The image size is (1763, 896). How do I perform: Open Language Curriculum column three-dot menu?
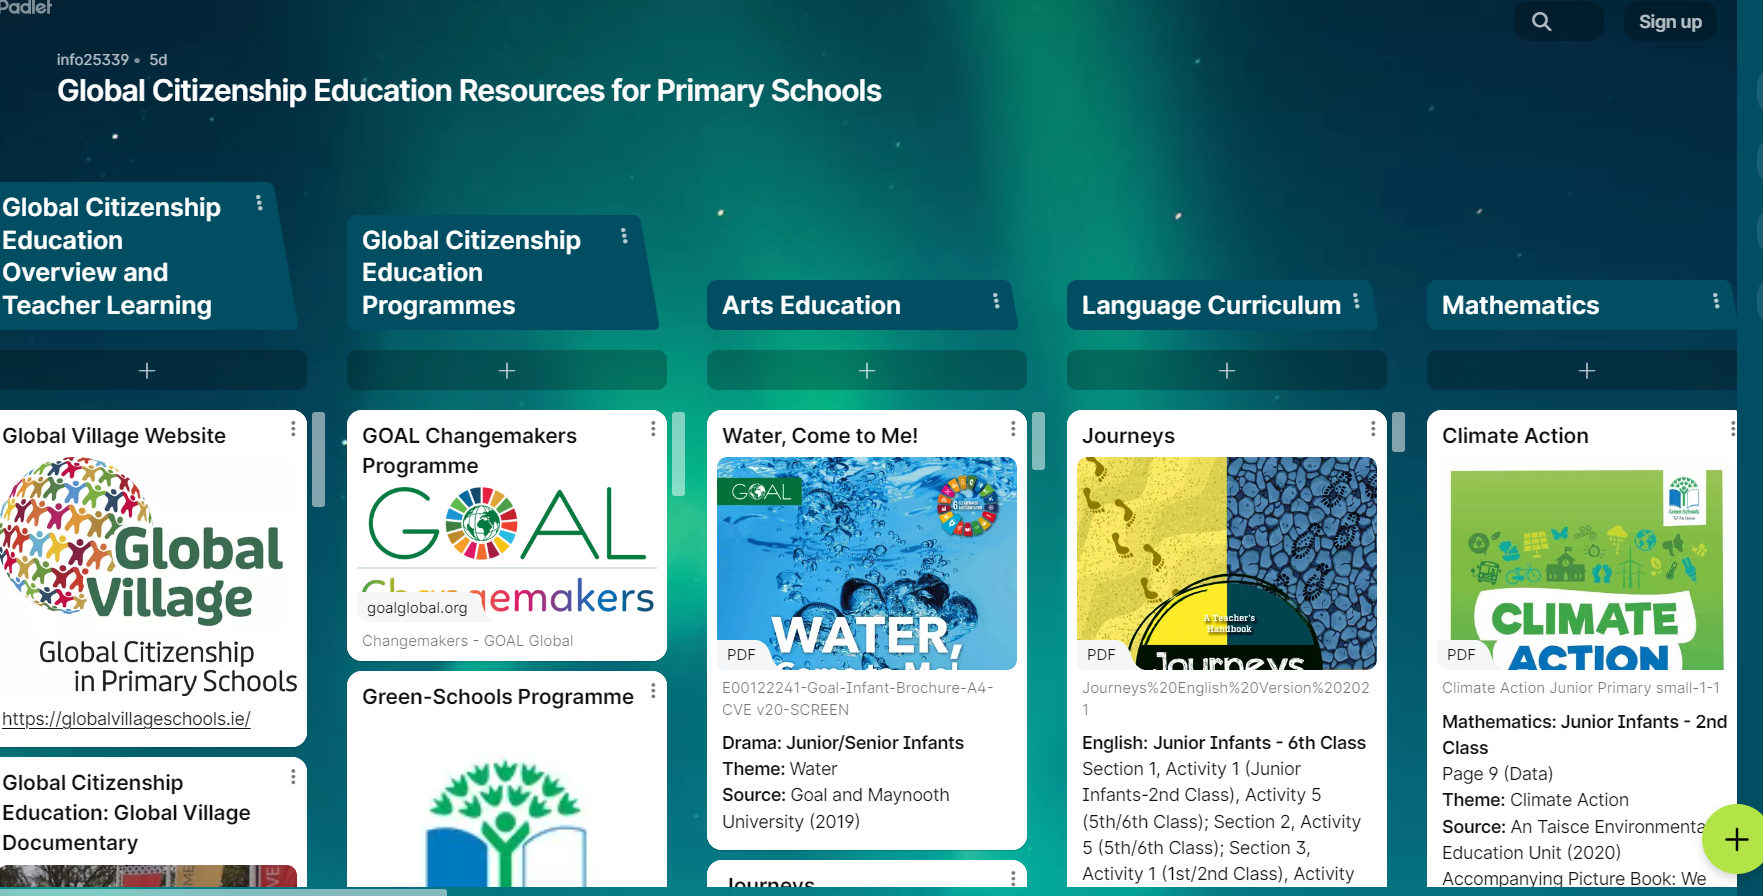pos(1356,301)
